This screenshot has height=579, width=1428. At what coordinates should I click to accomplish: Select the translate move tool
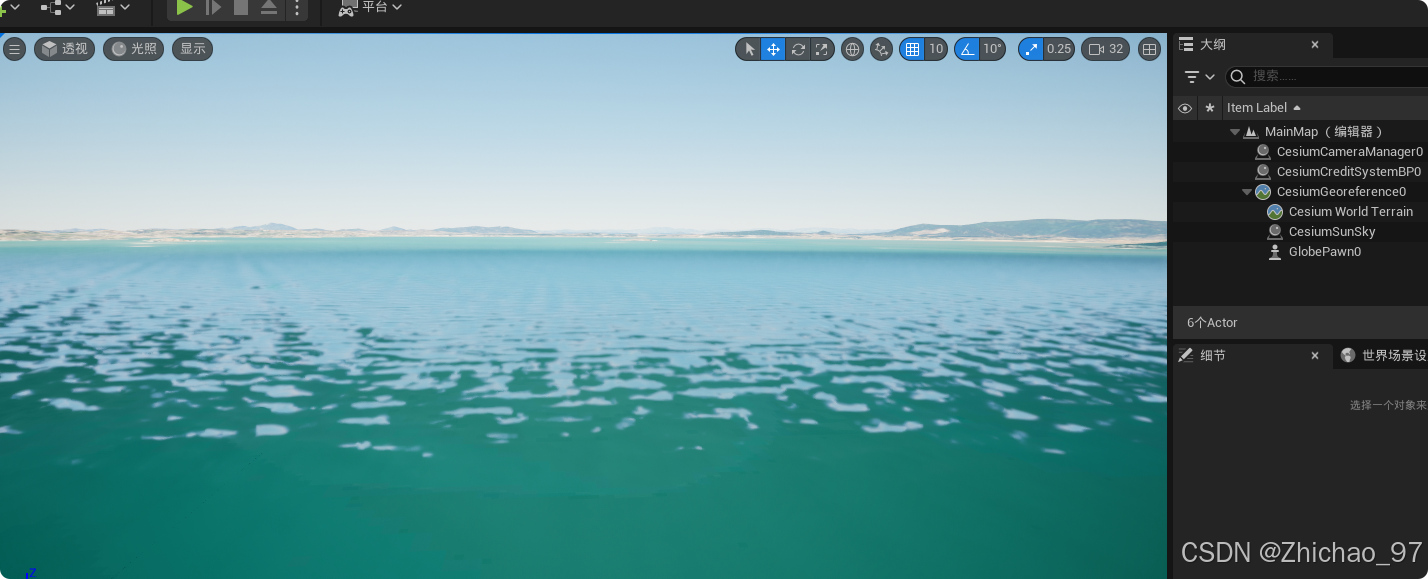point(773,49)
